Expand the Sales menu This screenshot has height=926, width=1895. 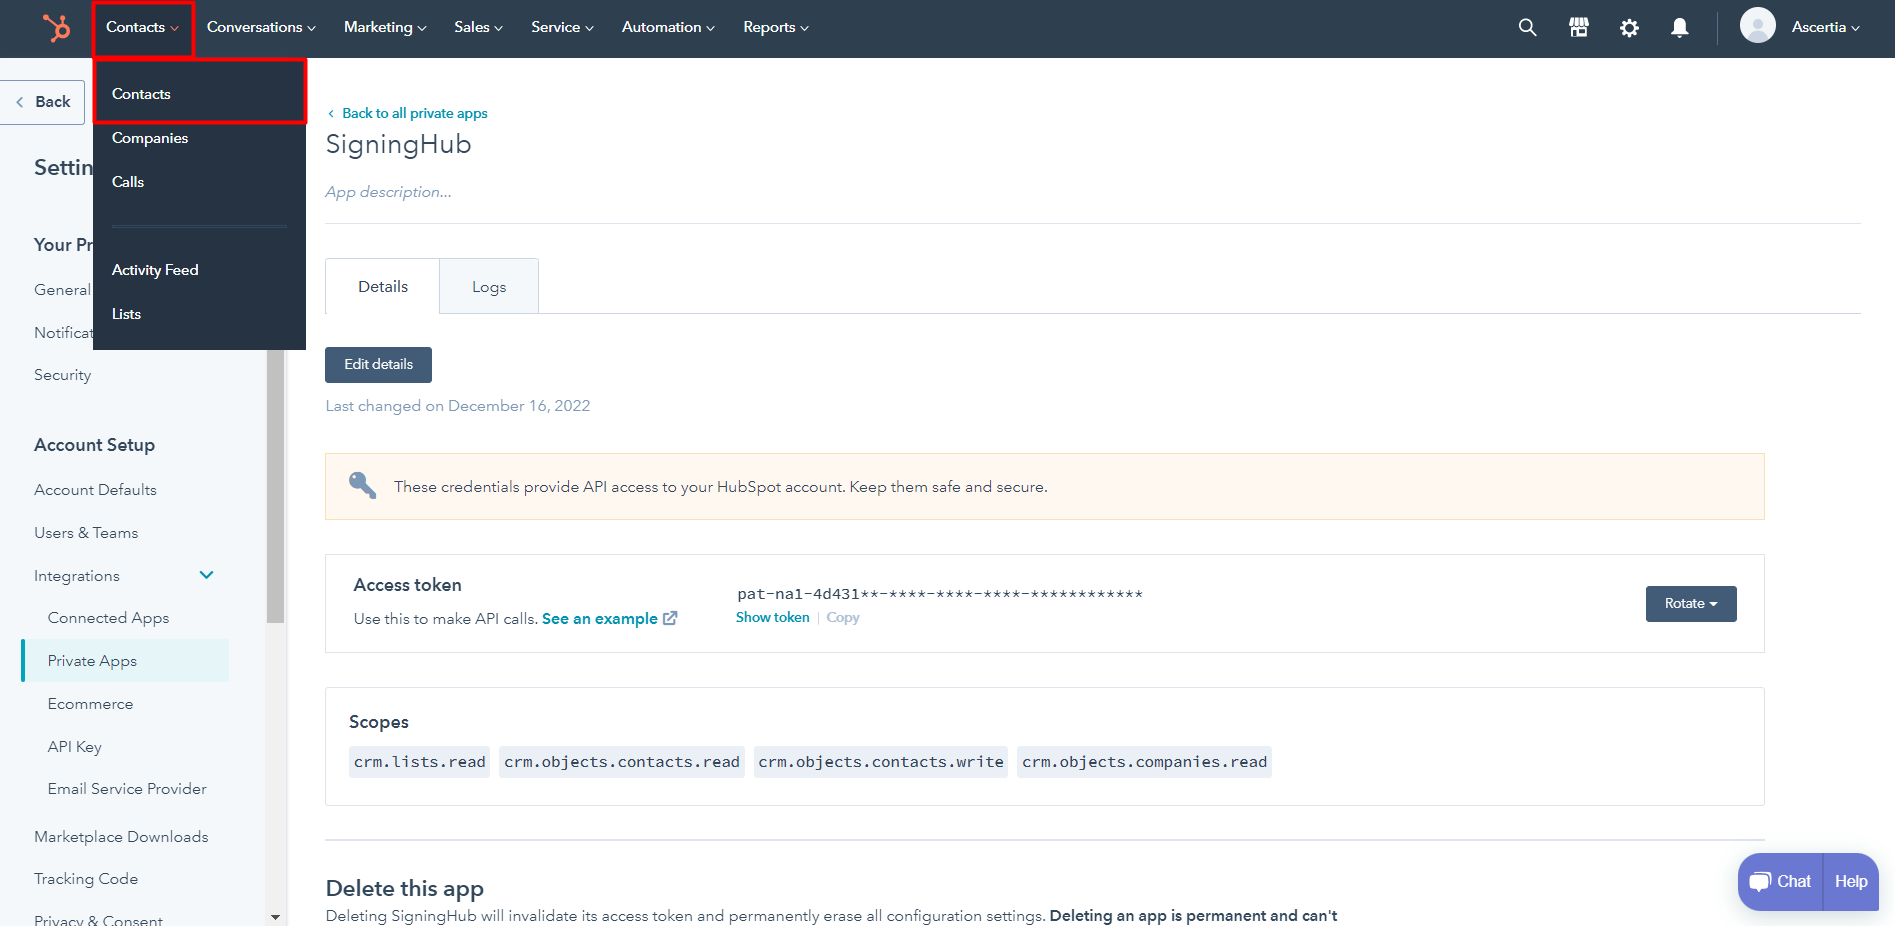[478, 27]
